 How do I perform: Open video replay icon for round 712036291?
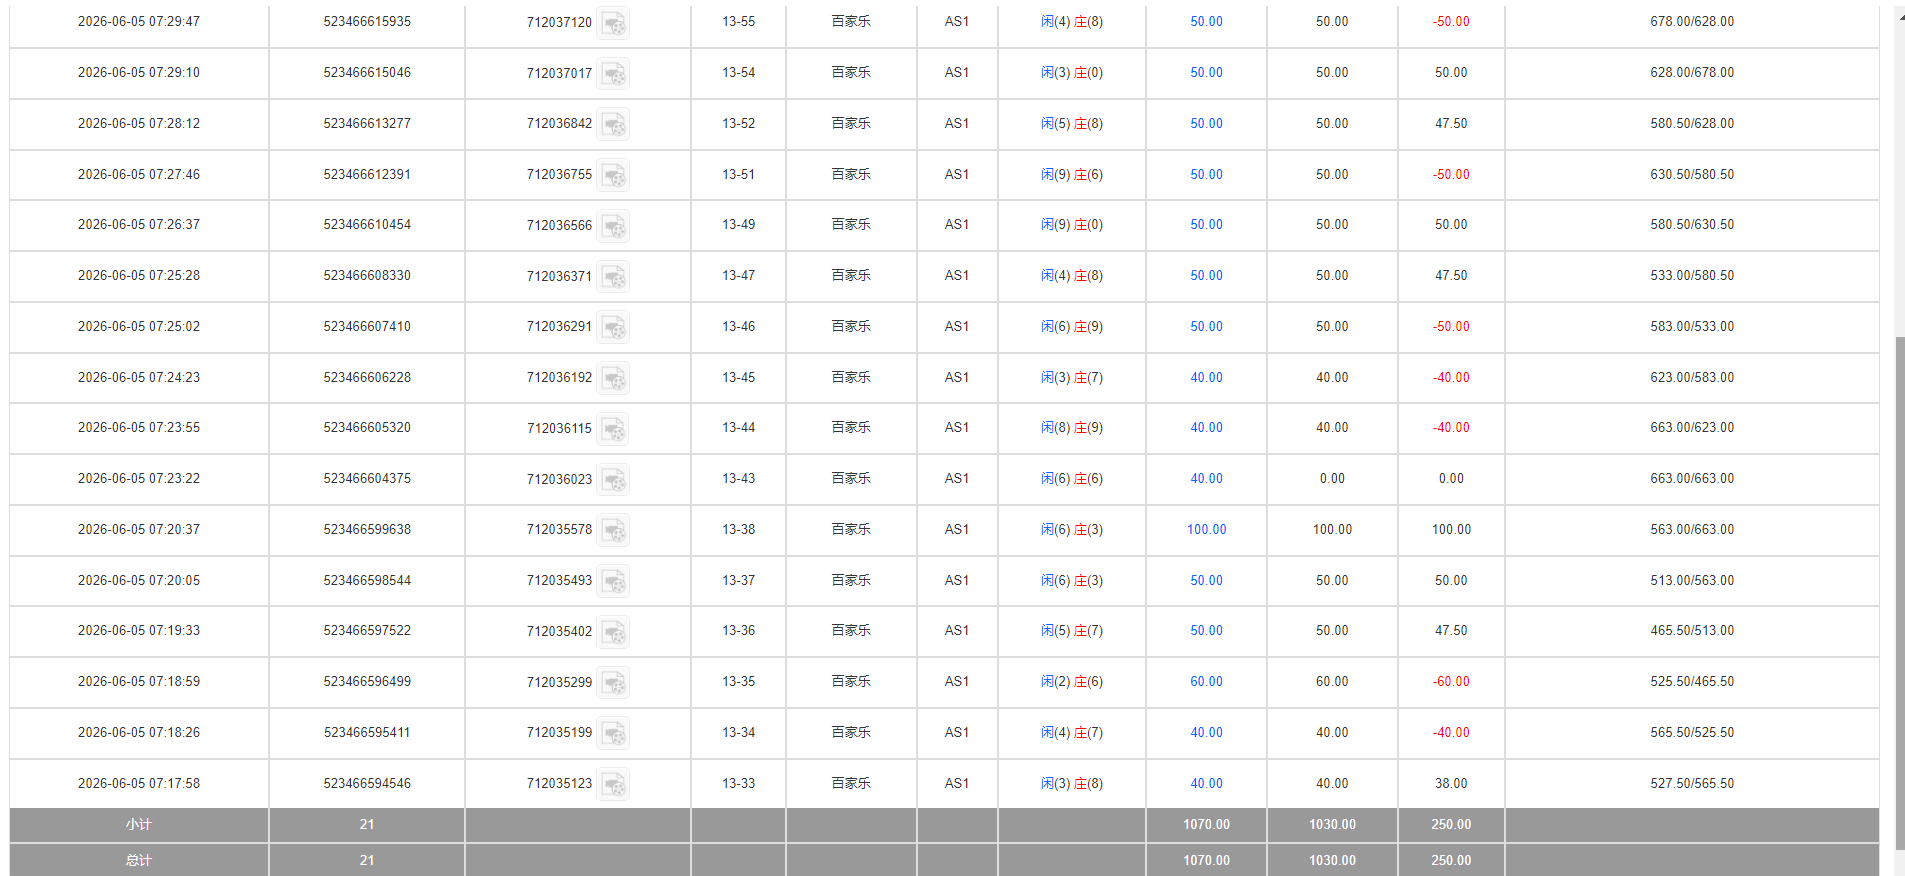(x=613, y=327)
